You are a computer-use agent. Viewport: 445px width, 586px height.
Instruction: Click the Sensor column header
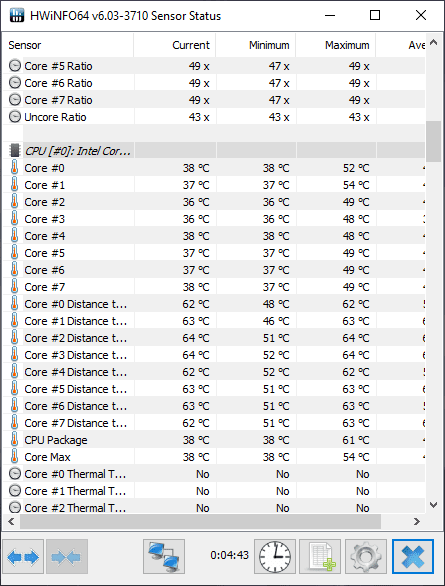pyautogui.click(x=68, y=45)
